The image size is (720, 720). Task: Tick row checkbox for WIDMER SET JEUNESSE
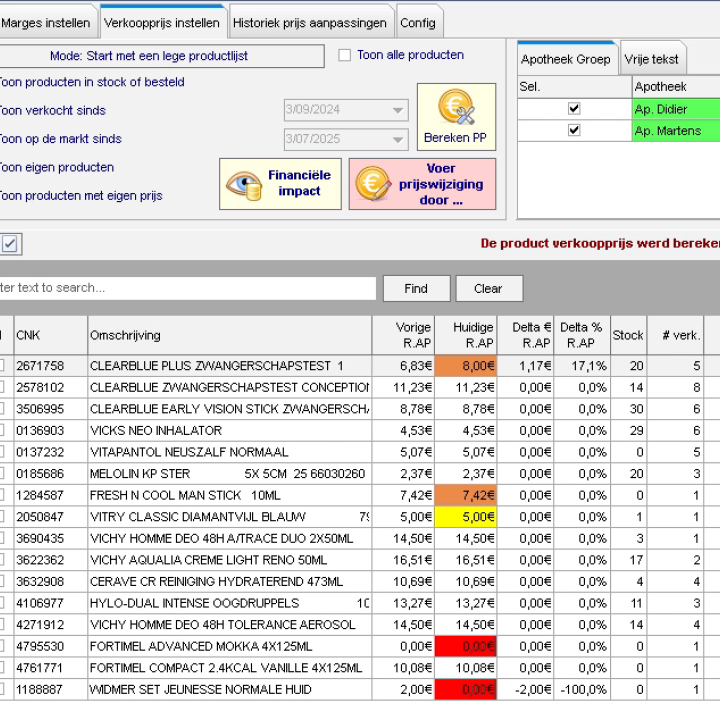coord(2,689)
